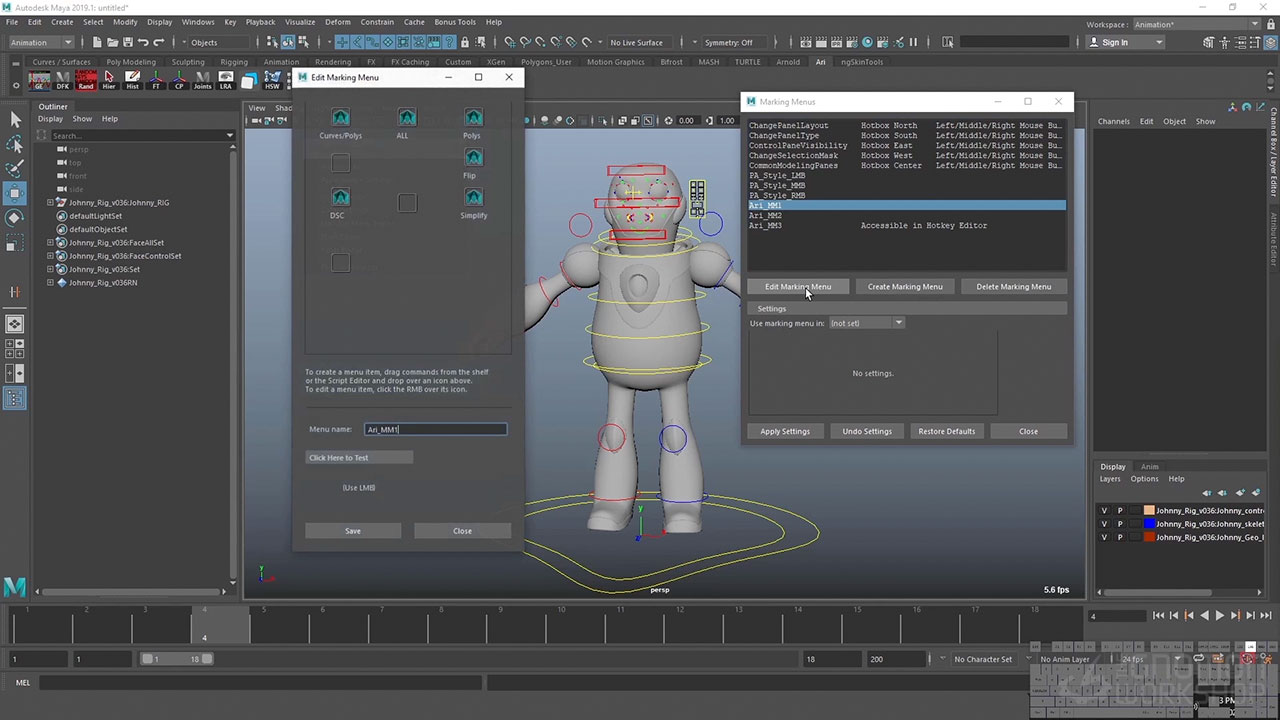The width and height of the screenshot is (1280, 720).
Task: Open the Deform menu
Action: (337, 22)
